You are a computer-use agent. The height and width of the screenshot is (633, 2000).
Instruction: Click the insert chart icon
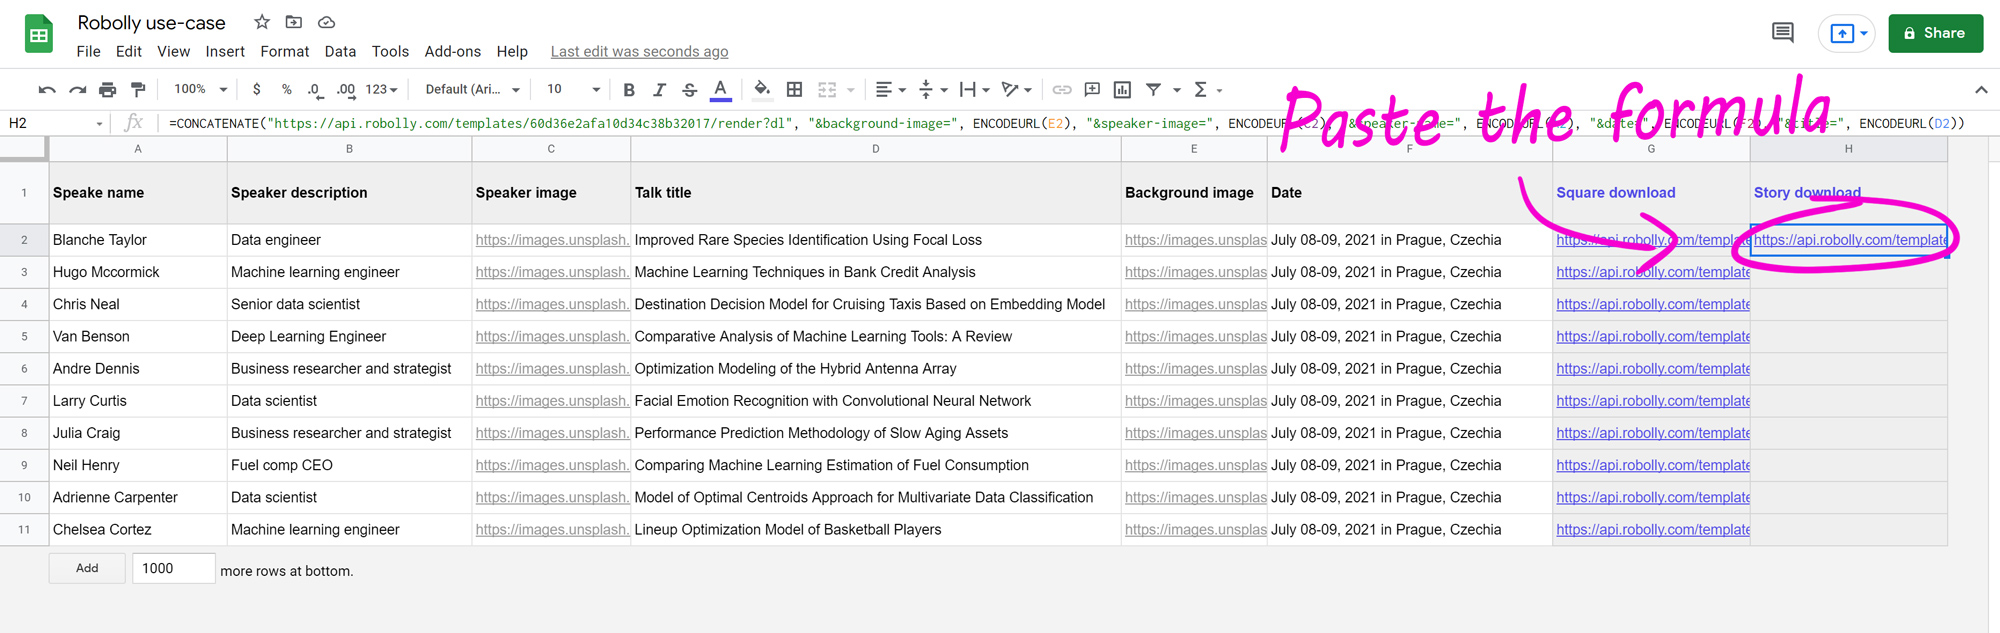coord(1122,90)
